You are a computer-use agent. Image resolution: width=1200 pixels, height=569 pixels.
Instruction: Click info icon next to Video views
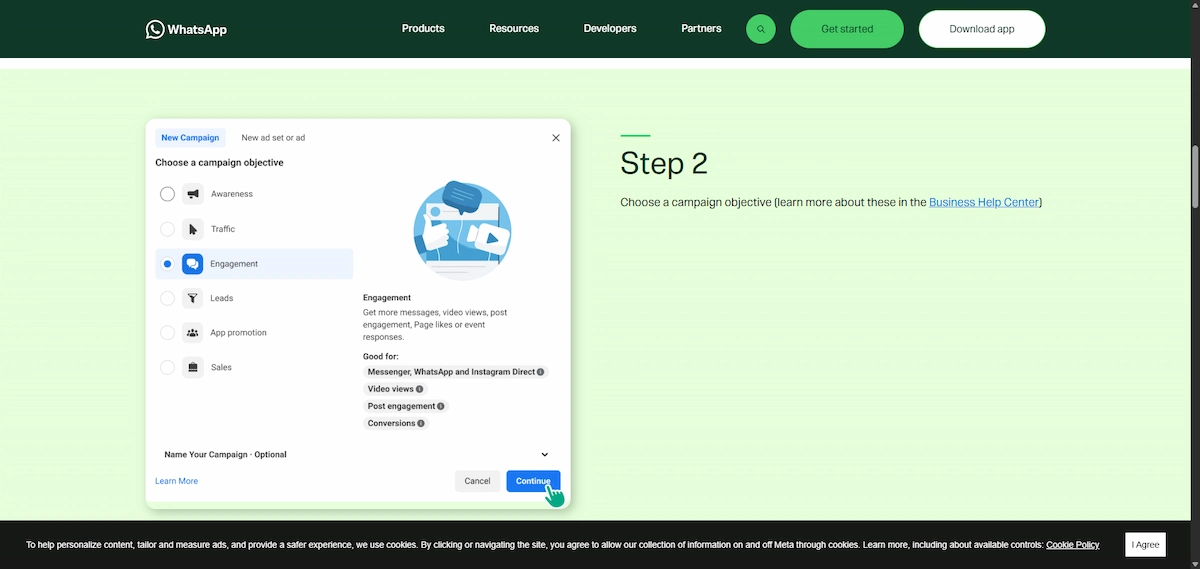(420, 389)
